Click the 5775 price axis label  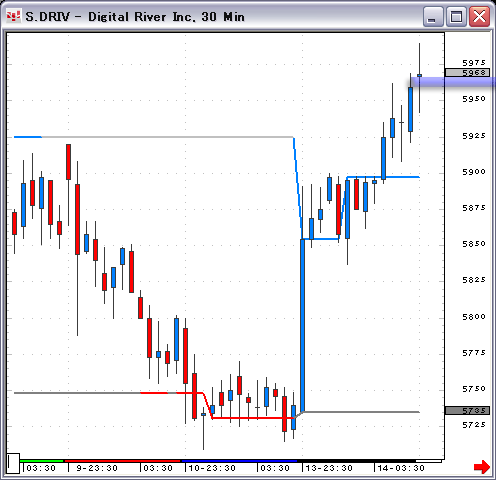tap(474, 353)
